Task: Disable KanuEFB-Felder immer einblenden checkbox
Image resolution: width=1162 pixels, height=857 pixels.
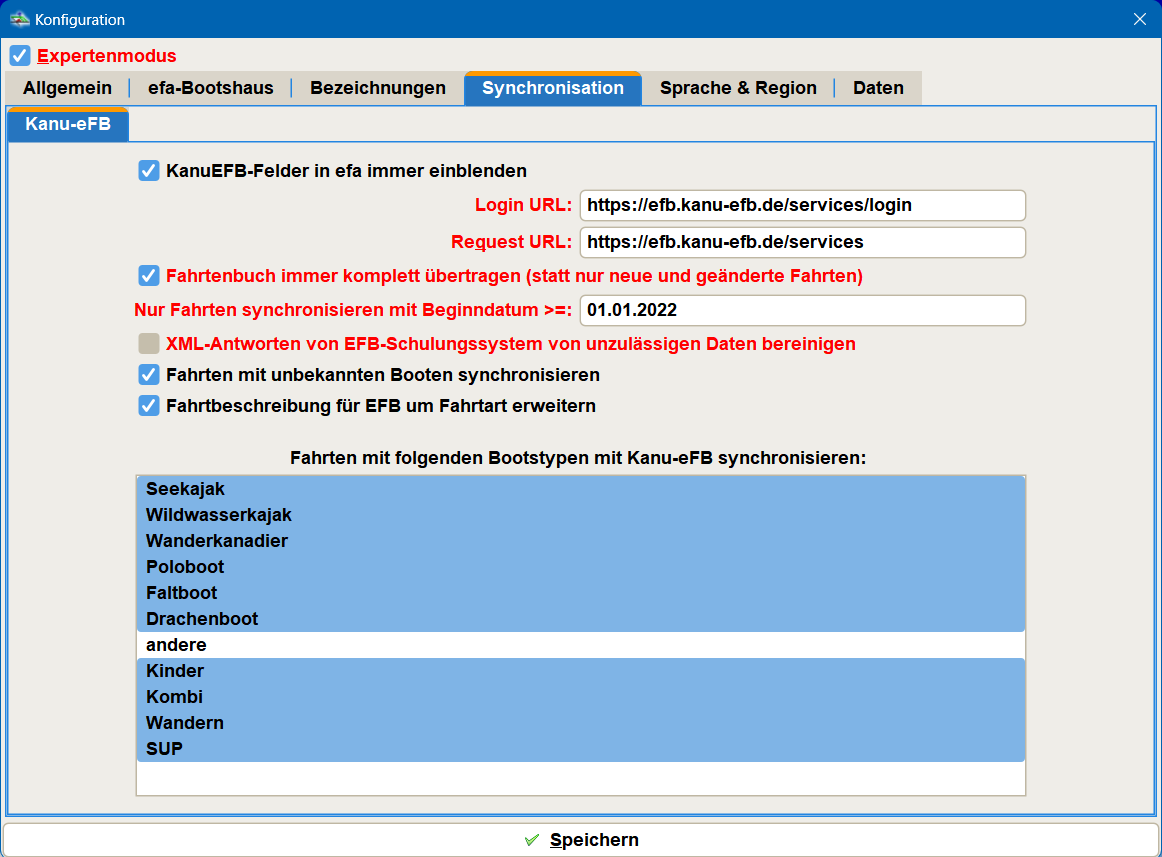Action: [x=149, y=171]
